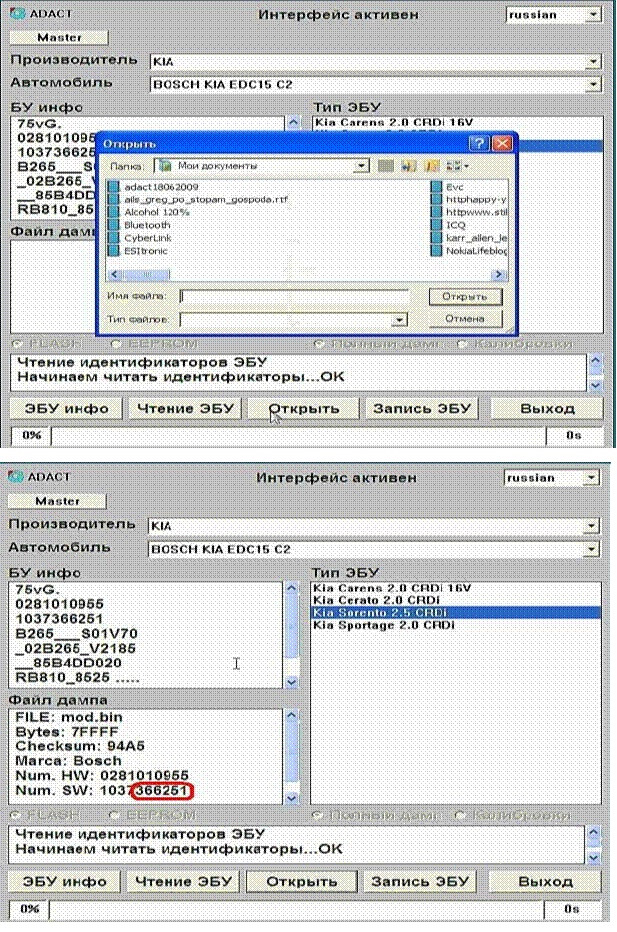
Task: Click the ADACT logo icon in lower window
Action: tap(16, 476)
